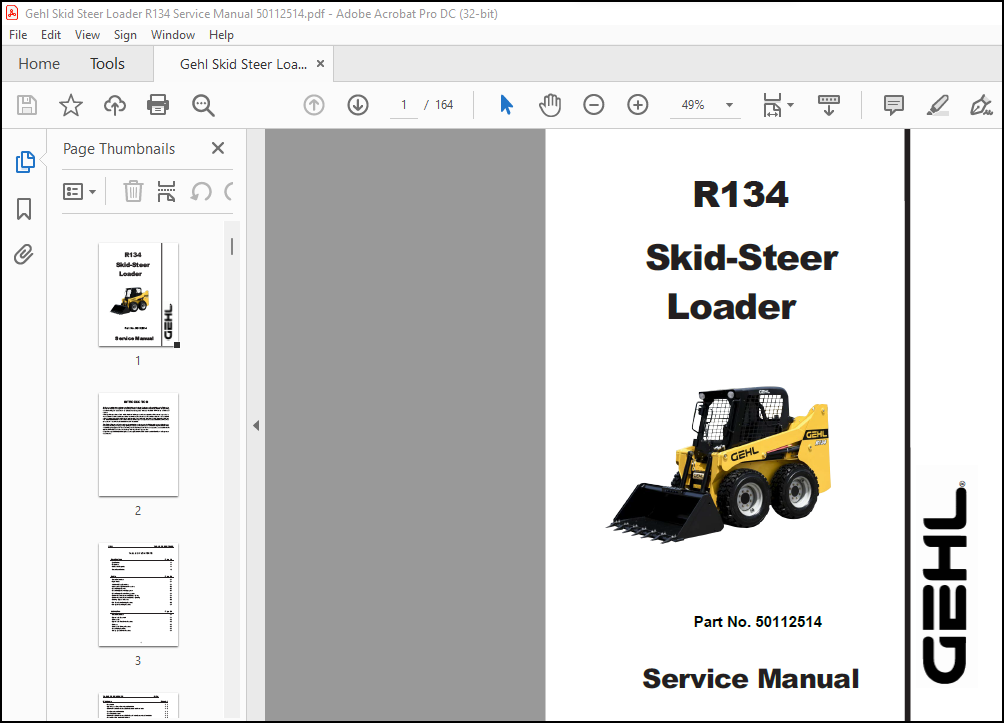The width and height of the screenshot is (1004, 723).
Task: Select the Gehl Skid Steer document tab
Action: [x=243, y=64]
